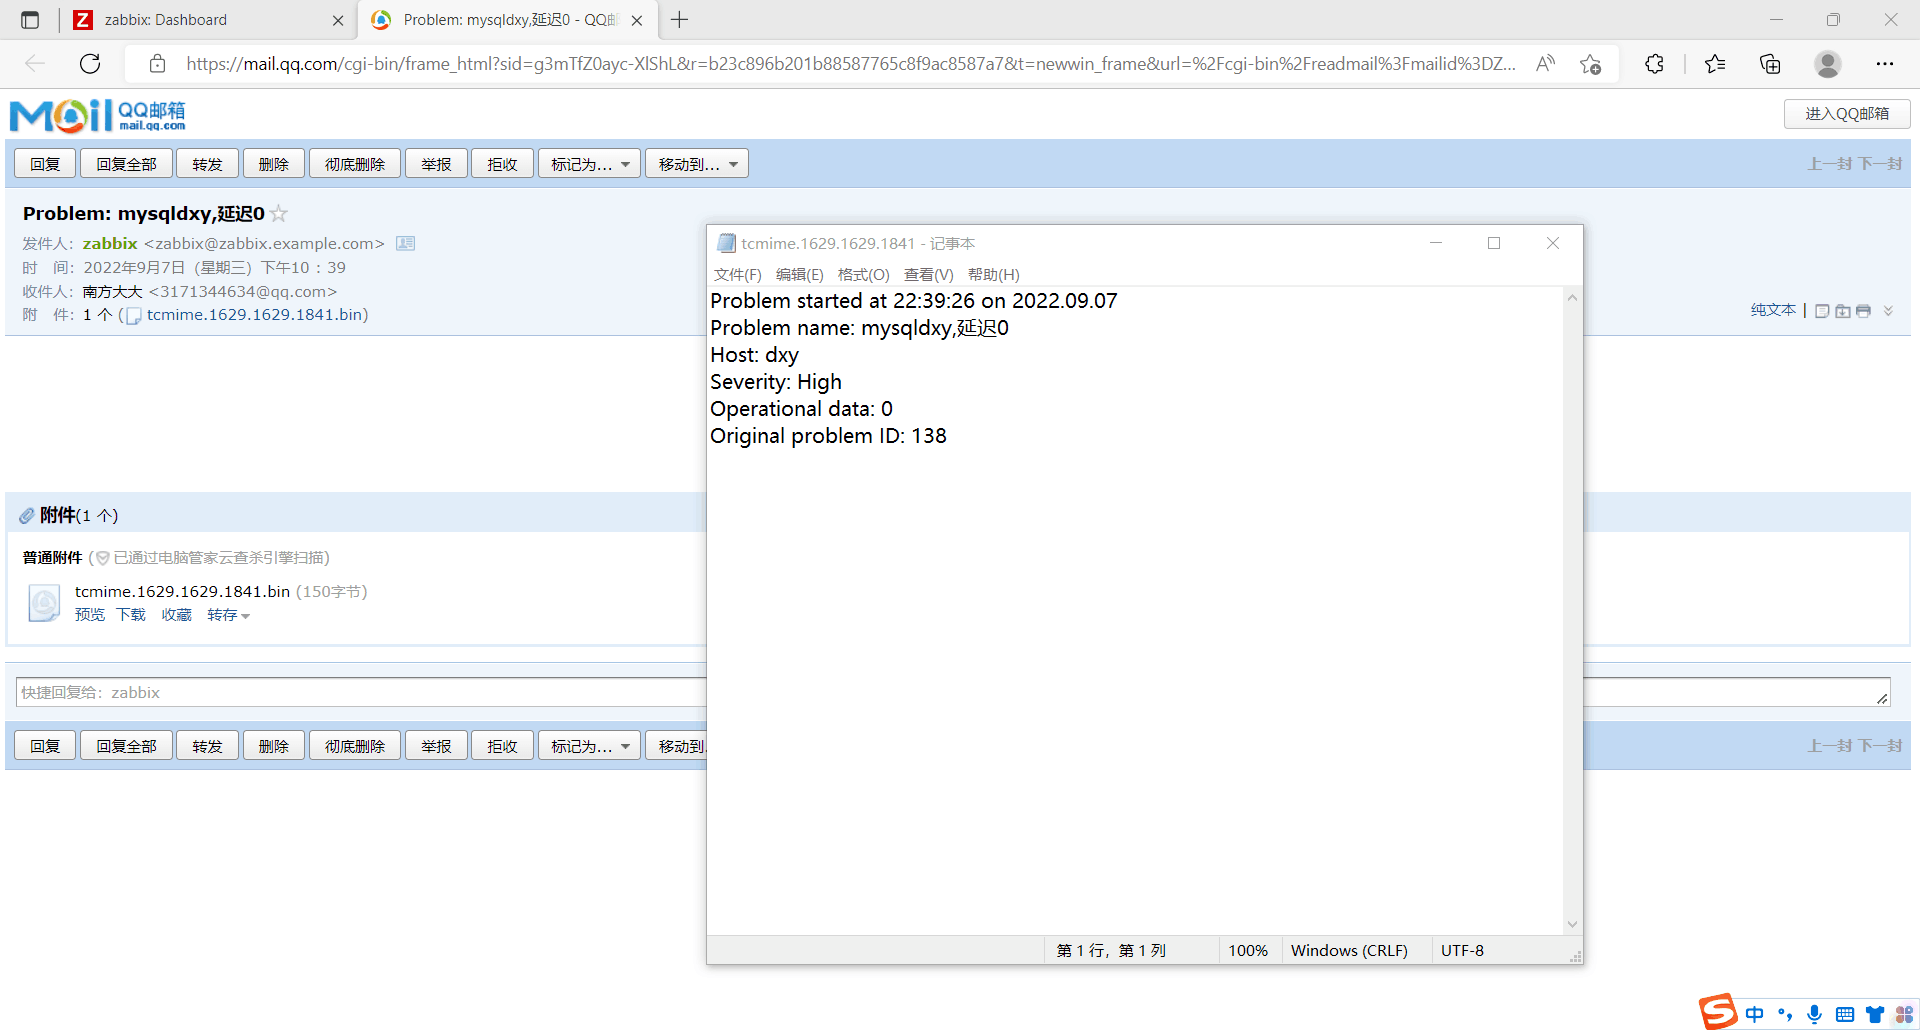This screenshot has width=1920, height=1030.
Task: Open Notepad 帮助(H) menu
Action: (994, 275)
